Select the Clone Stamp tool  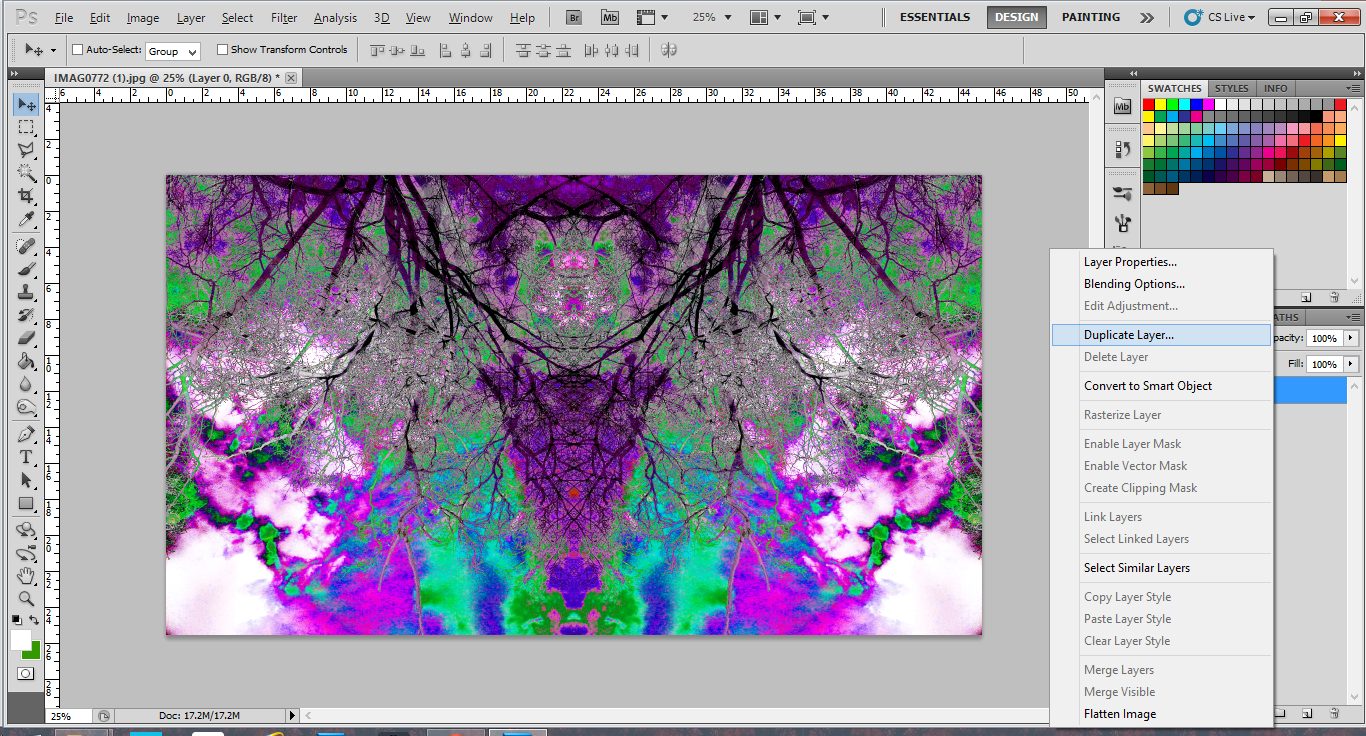pos(26,292)
